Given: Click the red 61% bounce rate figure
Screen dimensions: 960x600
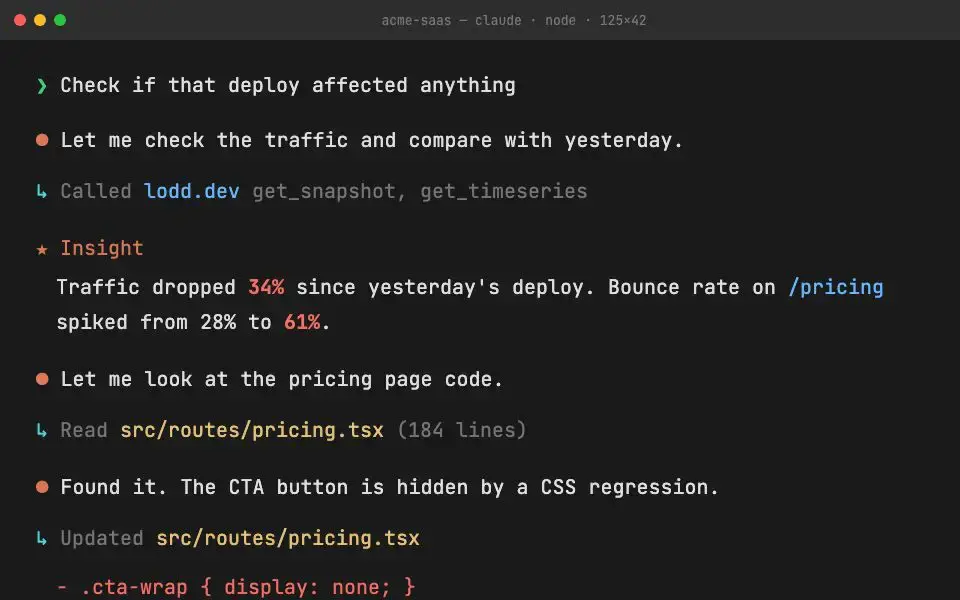Looking at the screenshot, I should [x=302, y=322].
